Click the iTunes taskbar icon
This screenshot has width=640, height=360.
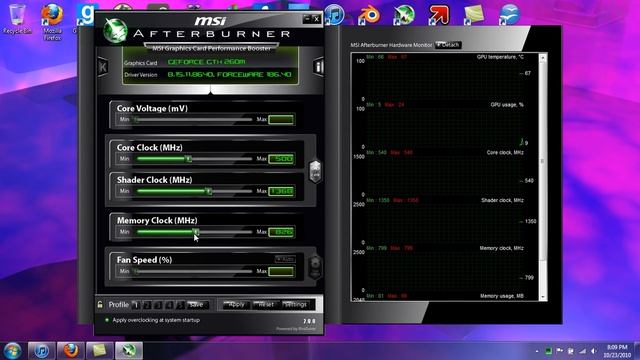(41, 351)
